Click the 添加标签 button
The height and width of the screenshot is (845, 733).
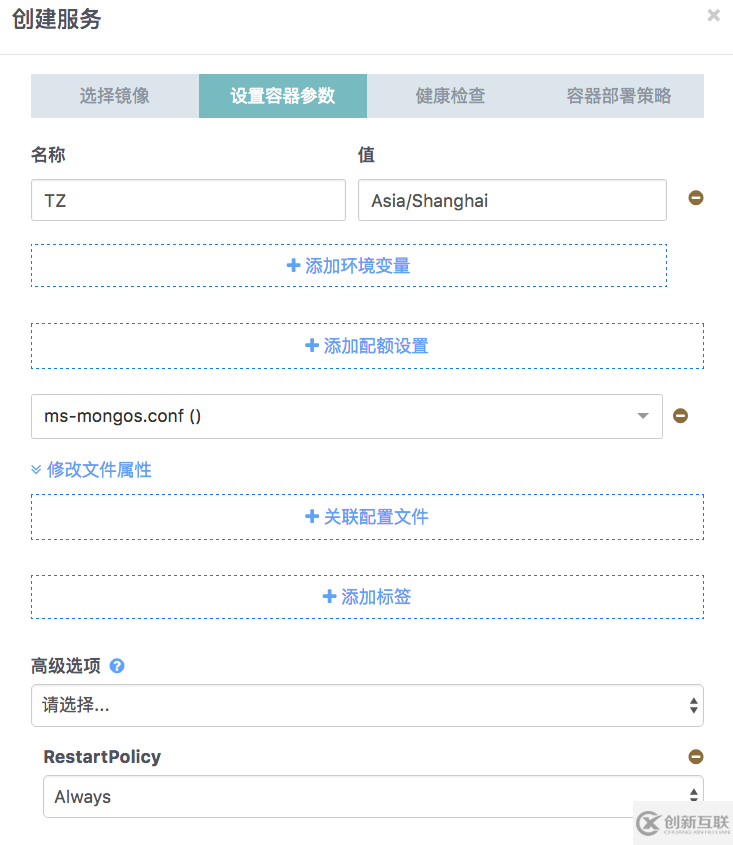(367, 597)
